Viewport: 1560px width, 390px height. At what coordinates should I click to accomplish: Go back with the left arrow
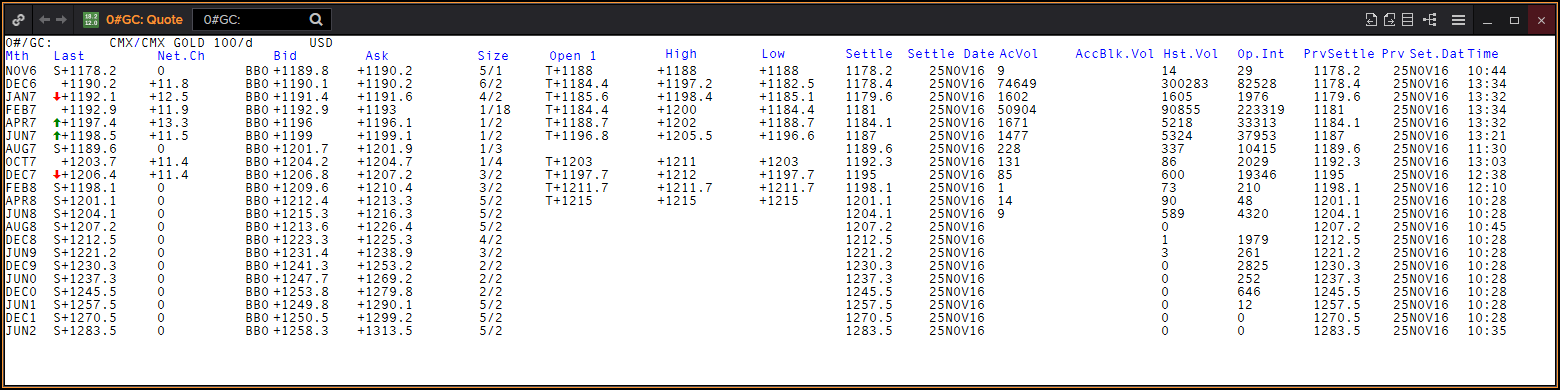(44, 19)
